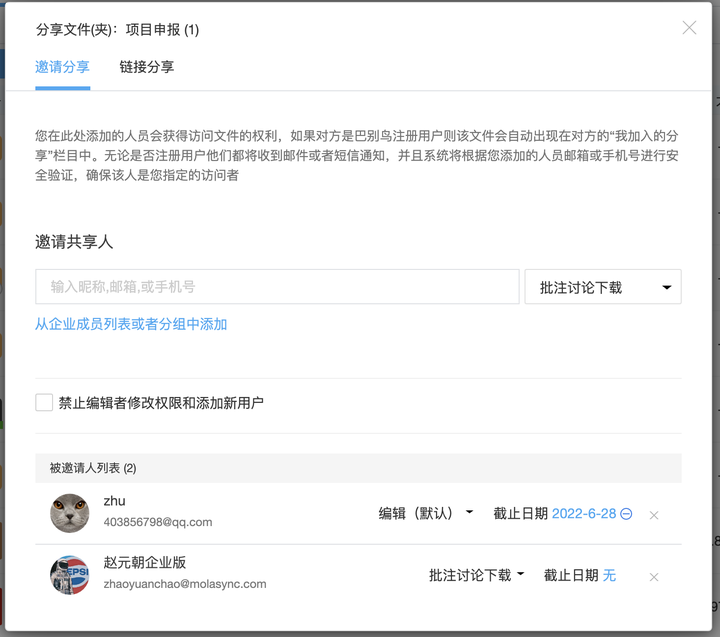
Task: Click the 被邀请人列表 (2) header
Action: point(358,468)
